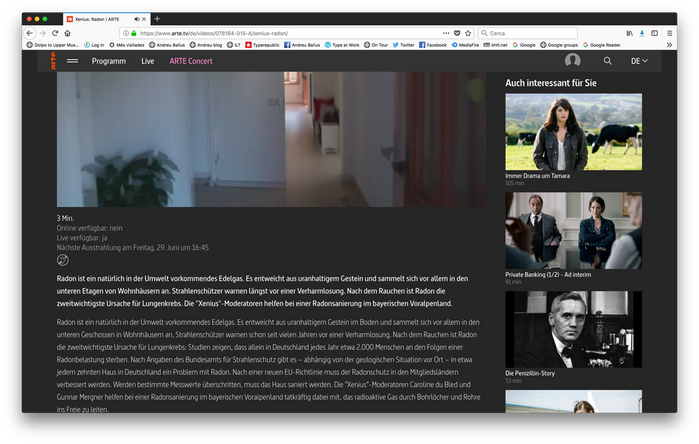
Task: Open the Firefox hamburger menu
Action: tap(670, 33)
